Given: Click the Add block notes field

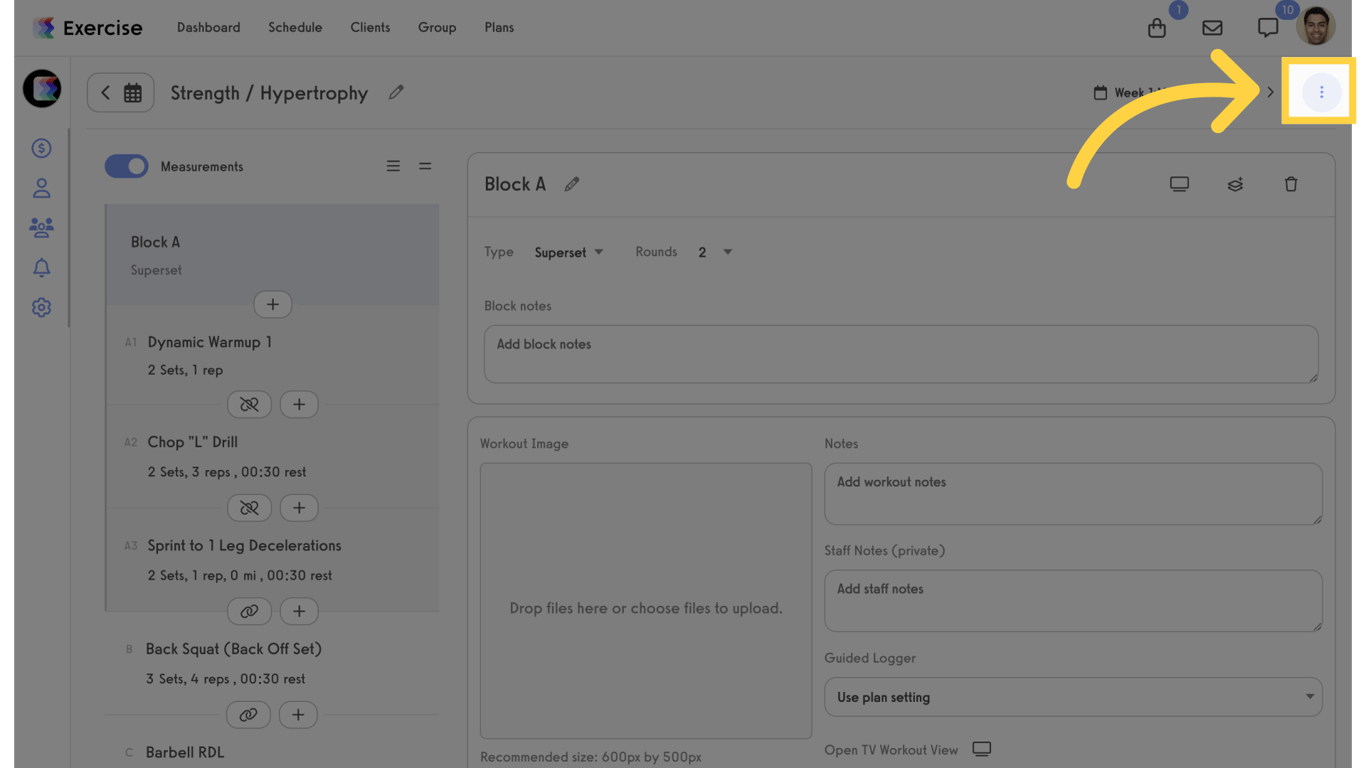Looking at the screenshot, I should [901, 354].
